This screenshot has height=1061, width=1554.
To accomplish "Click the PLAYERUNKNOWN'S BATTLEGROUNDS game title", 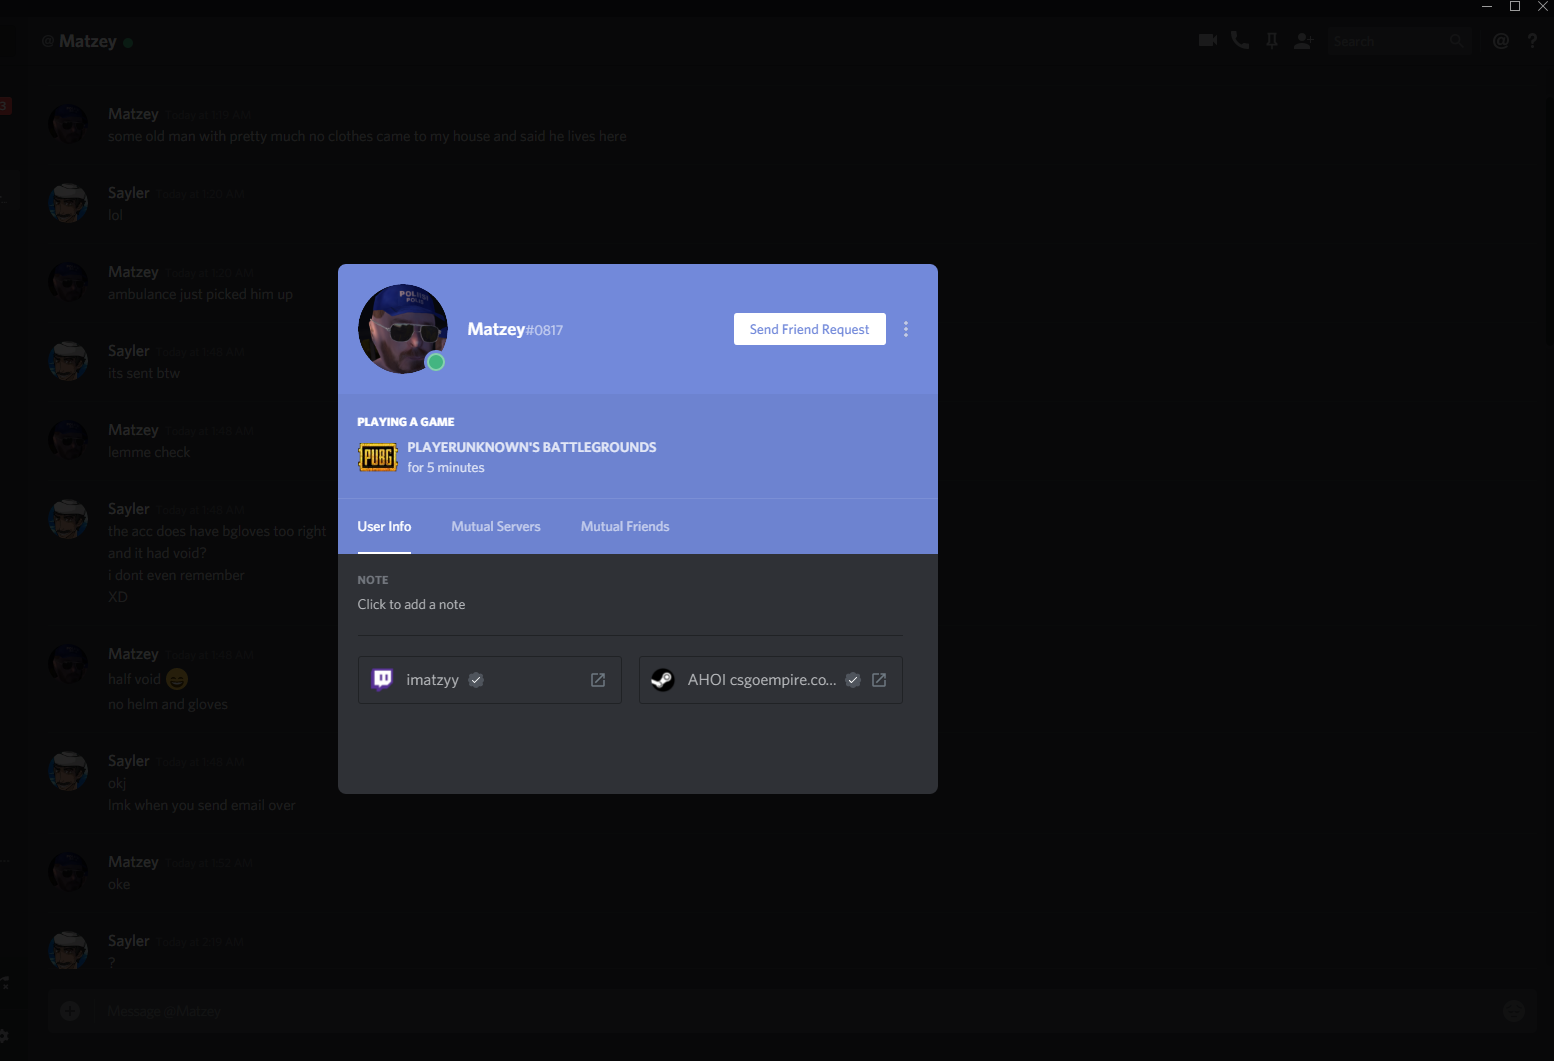I will tap(532, 447).
